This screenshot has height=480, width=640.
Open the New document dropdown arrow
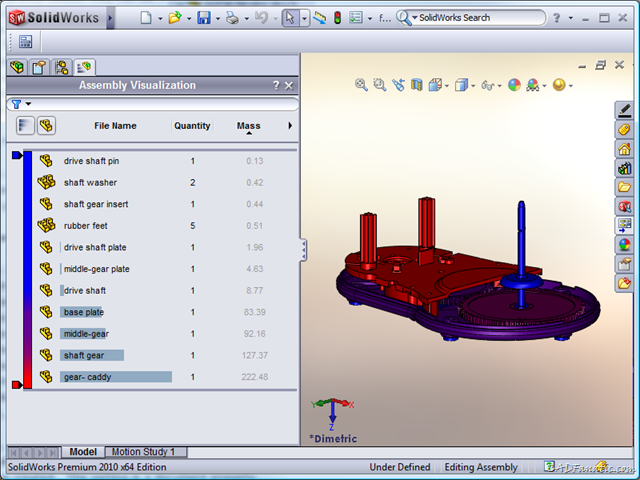[x=160, y=18]
